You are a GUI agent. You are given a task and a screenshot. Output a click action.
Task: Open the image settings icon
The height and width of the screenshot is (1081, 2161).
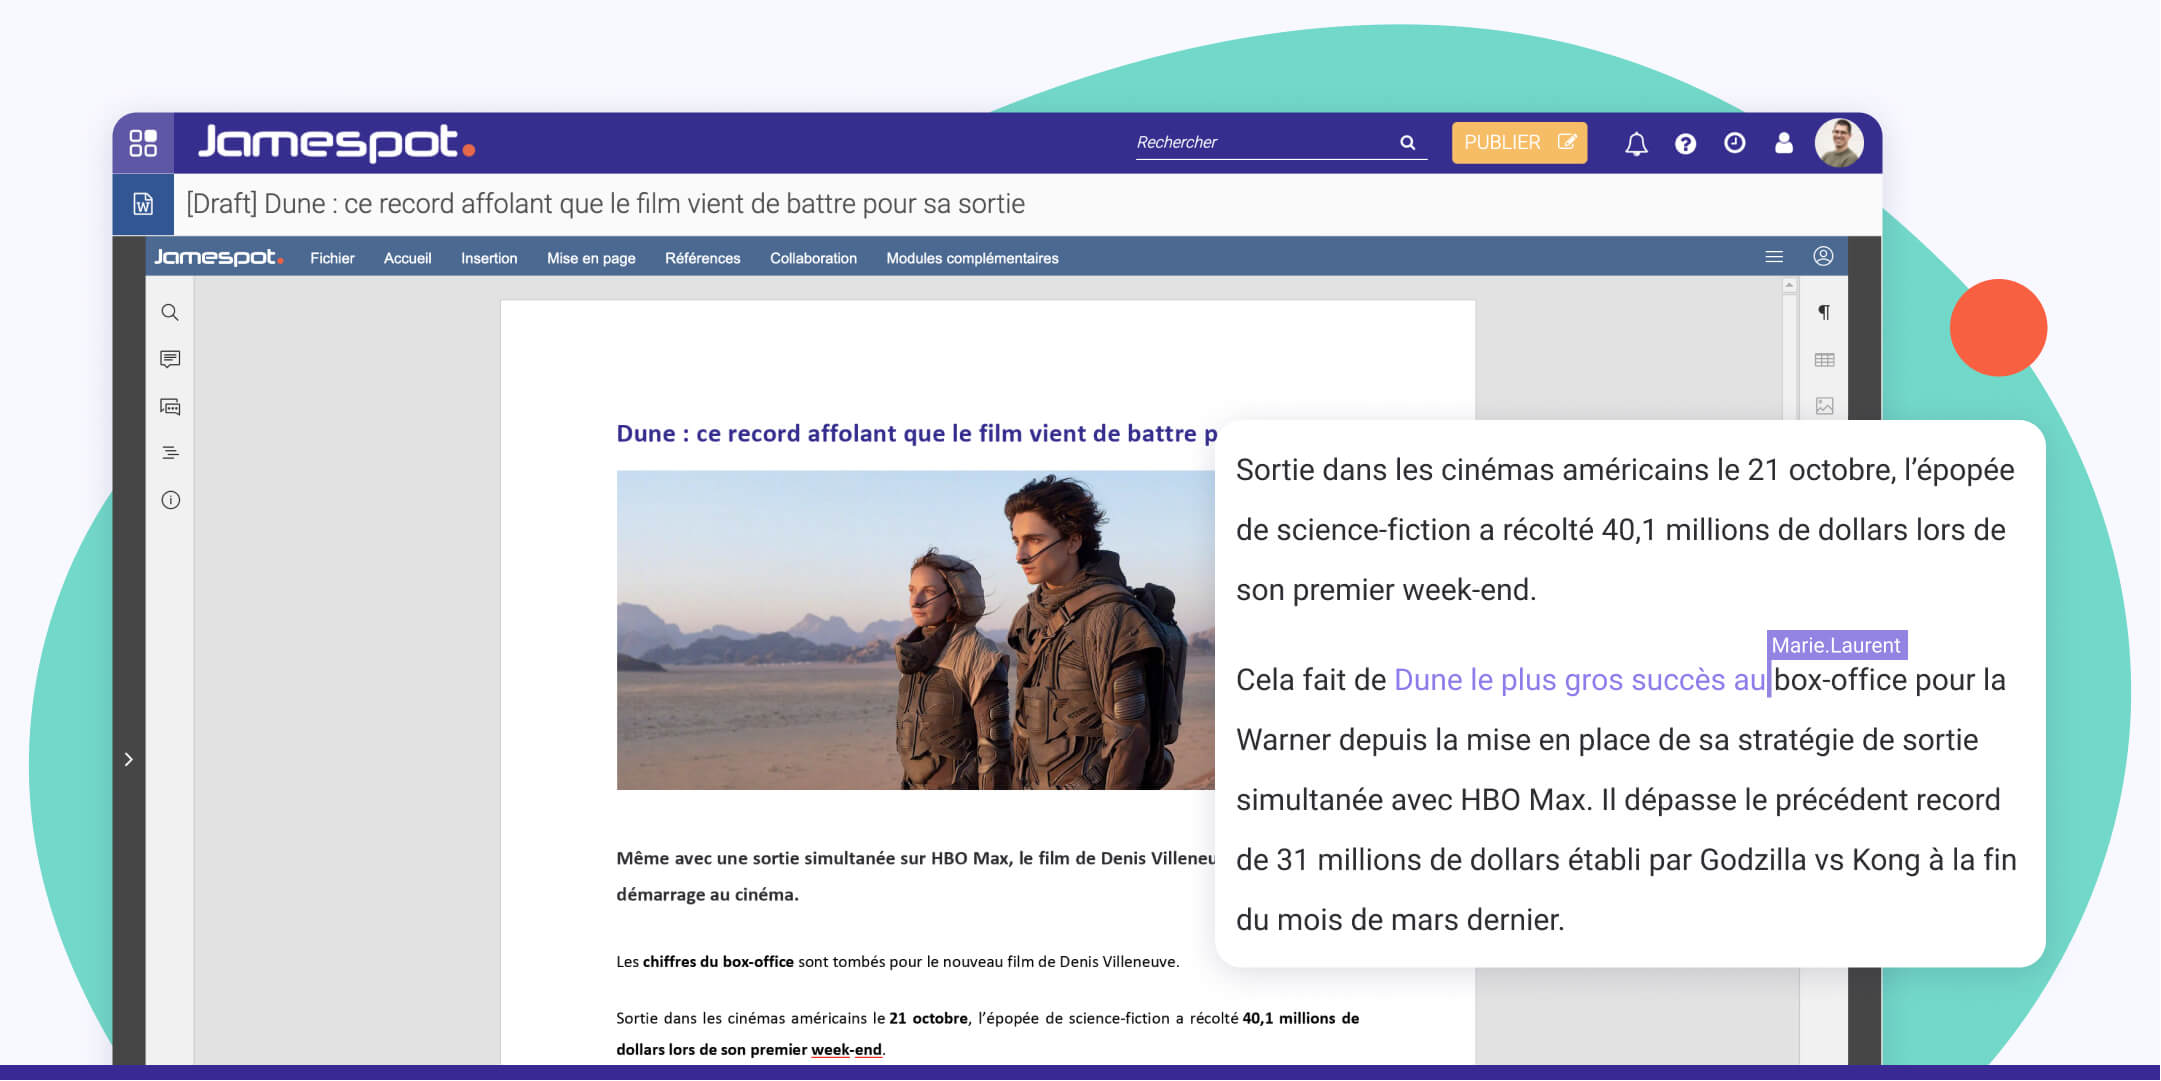(1824, 406)
